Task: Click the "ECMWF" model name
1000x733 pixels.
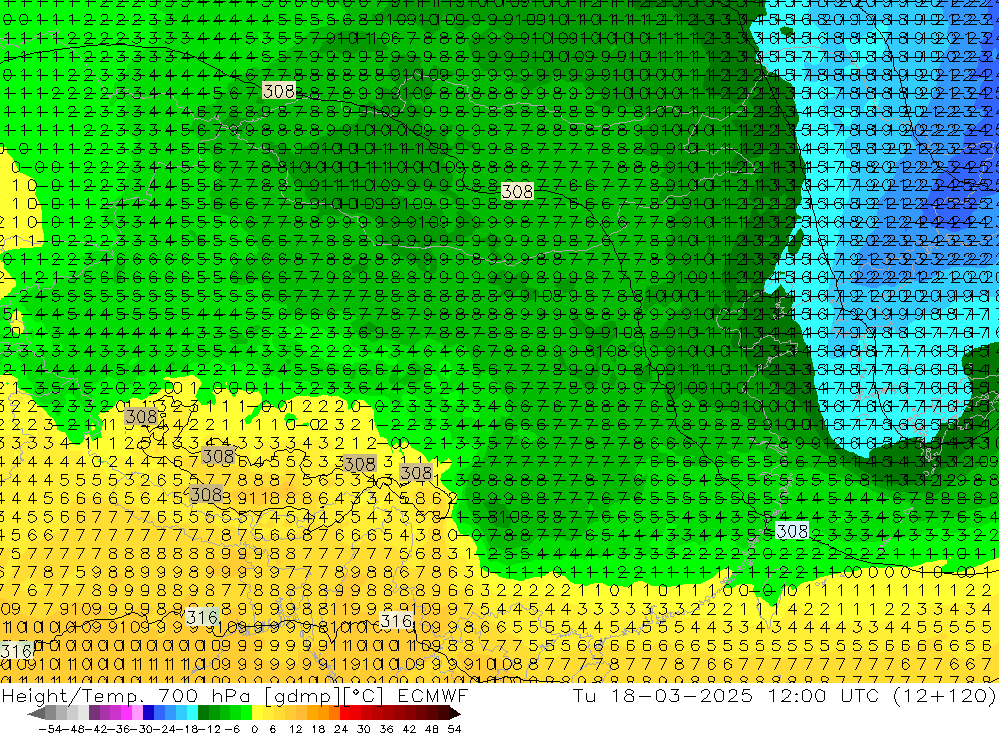Action: point(432,695)
